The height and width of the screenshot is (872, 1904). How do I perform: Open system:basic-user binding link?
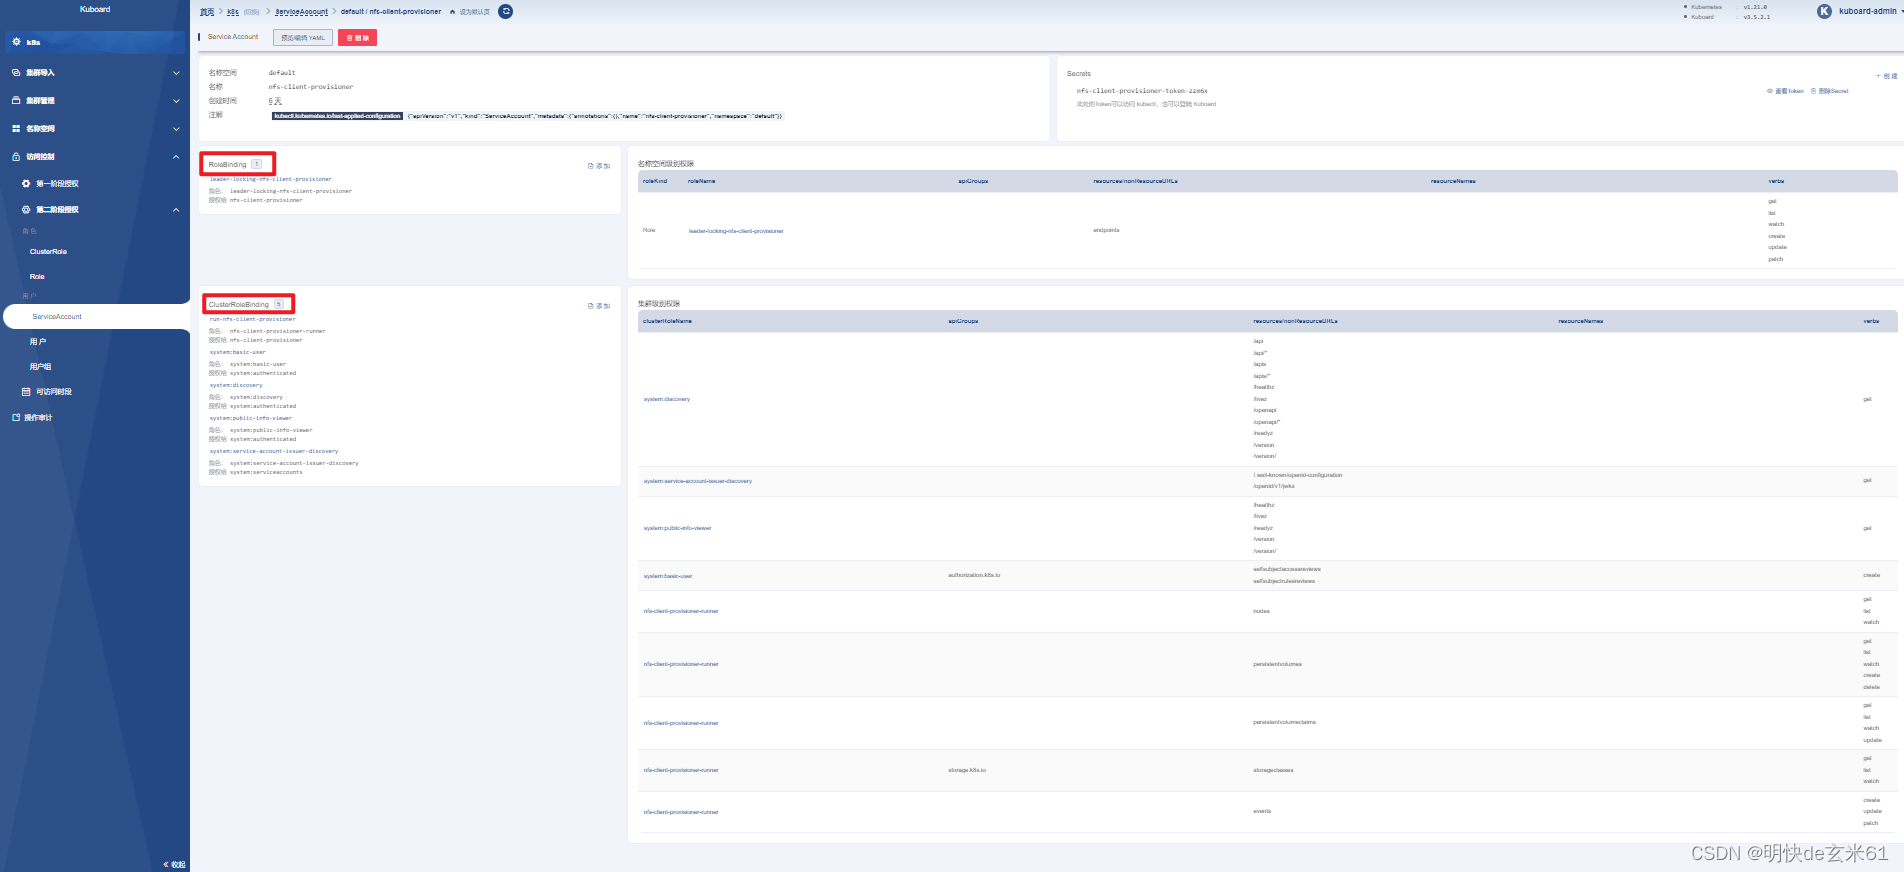click(x=237, y=352)
